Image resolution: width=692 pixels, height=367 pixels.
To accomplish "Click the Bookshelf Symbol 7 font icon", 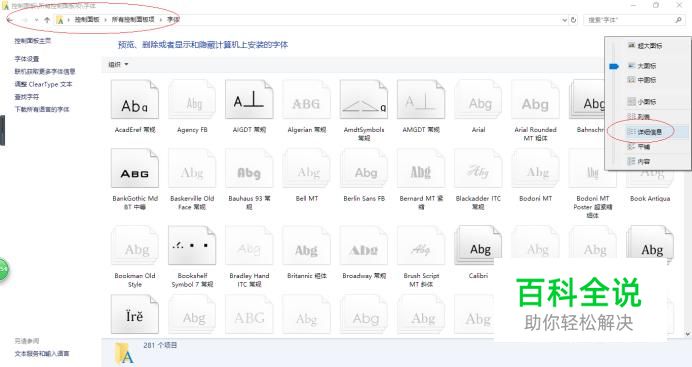I will 192,246.
